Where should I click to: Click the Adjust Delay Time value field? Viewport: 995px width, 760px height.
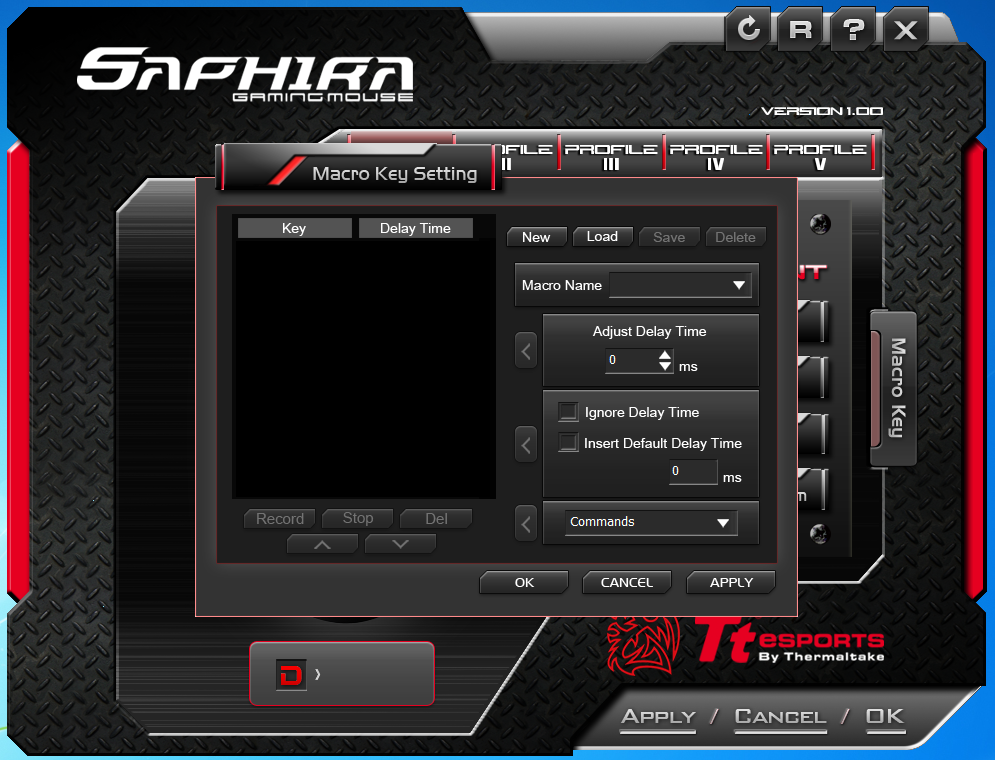632,360
